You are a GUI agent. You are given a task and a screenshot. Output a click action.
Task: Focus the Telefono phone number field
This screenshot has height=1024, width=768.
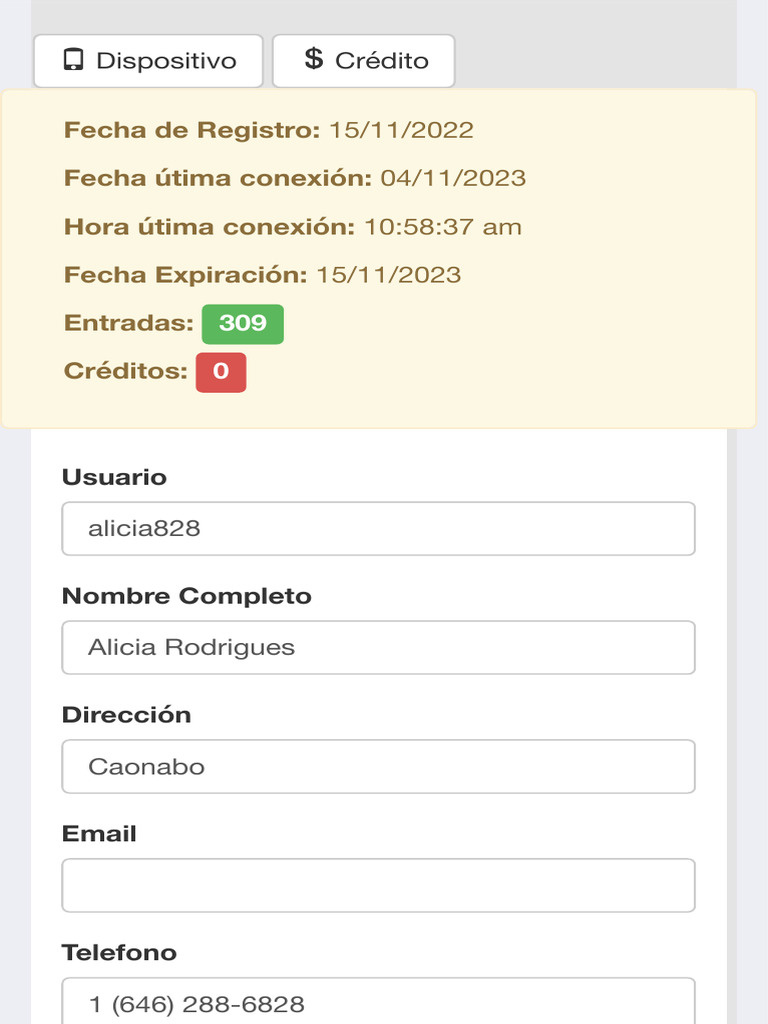378,1003
